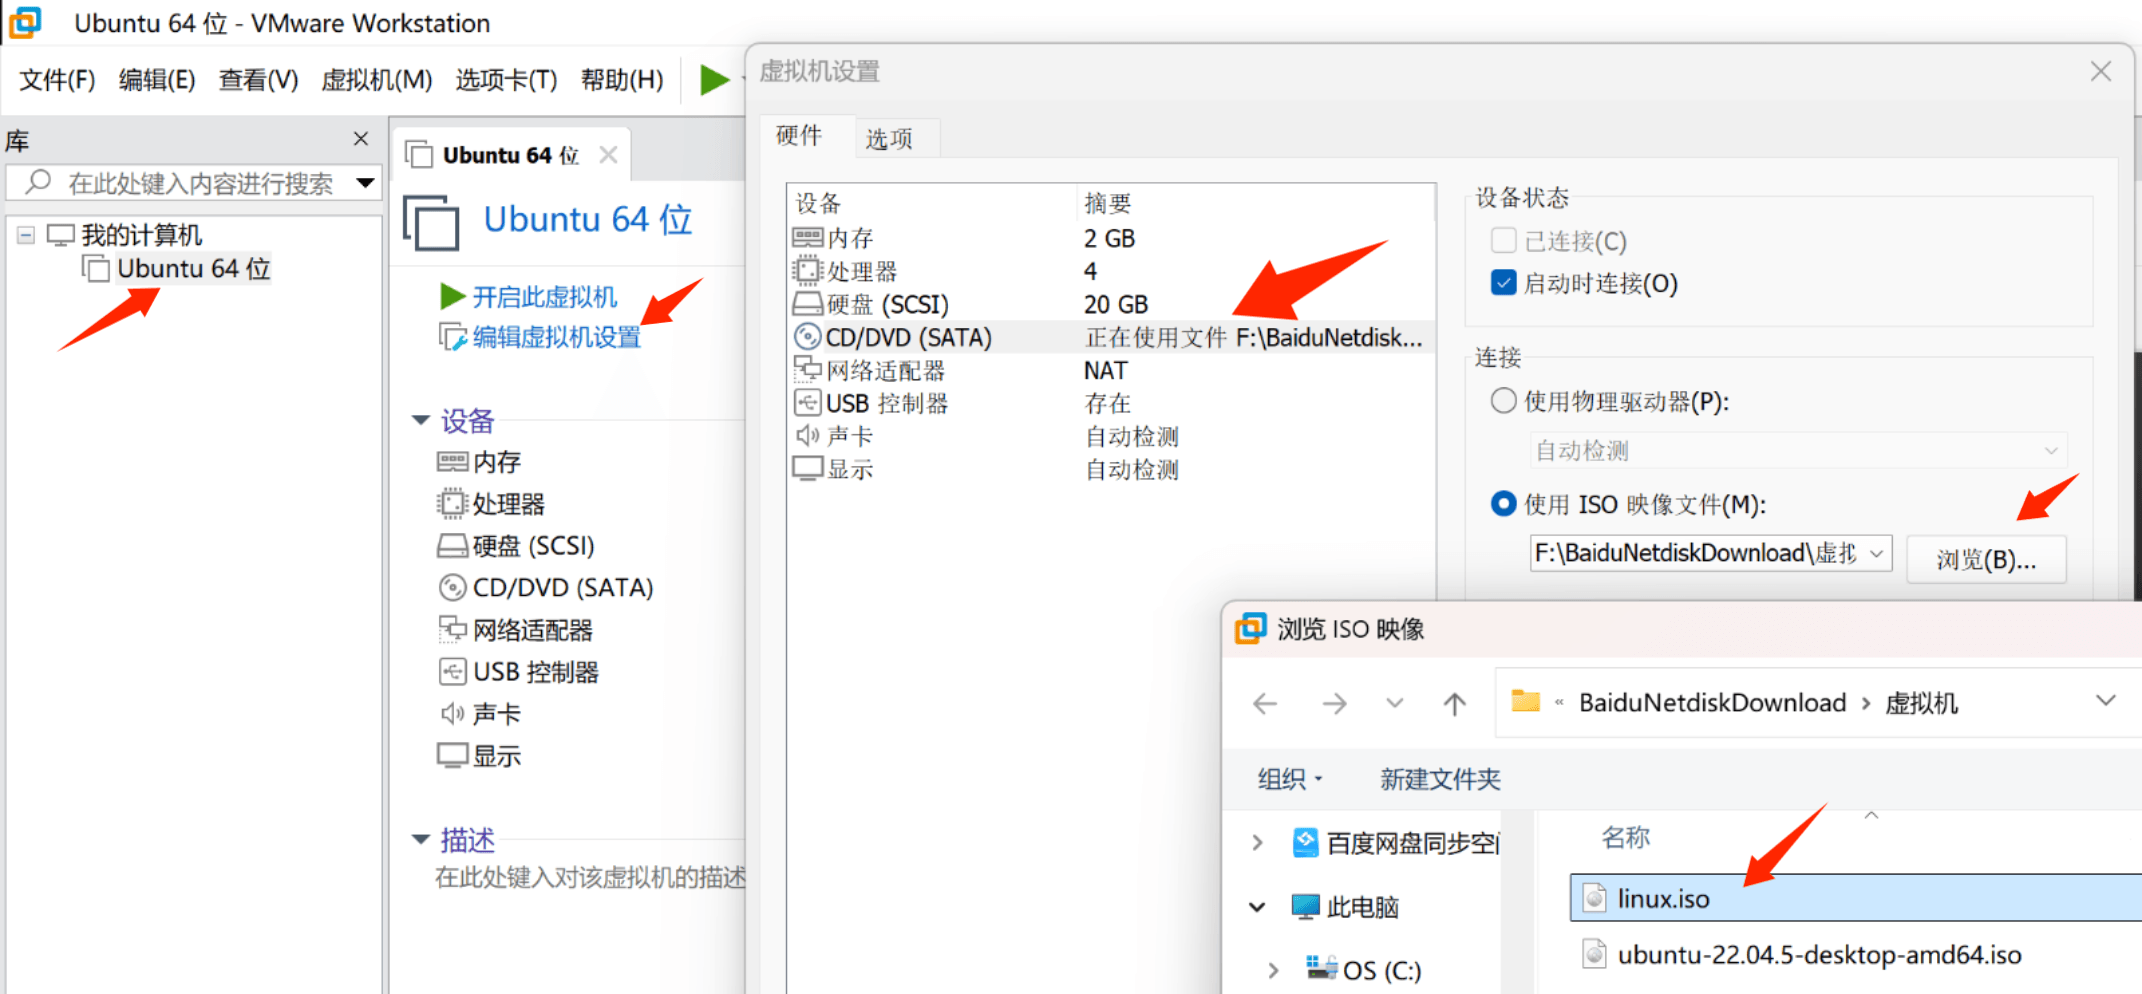Open the 文件(F) menu
The image size is (2142, 994).
pyautogui.click(x=58, y=80)
